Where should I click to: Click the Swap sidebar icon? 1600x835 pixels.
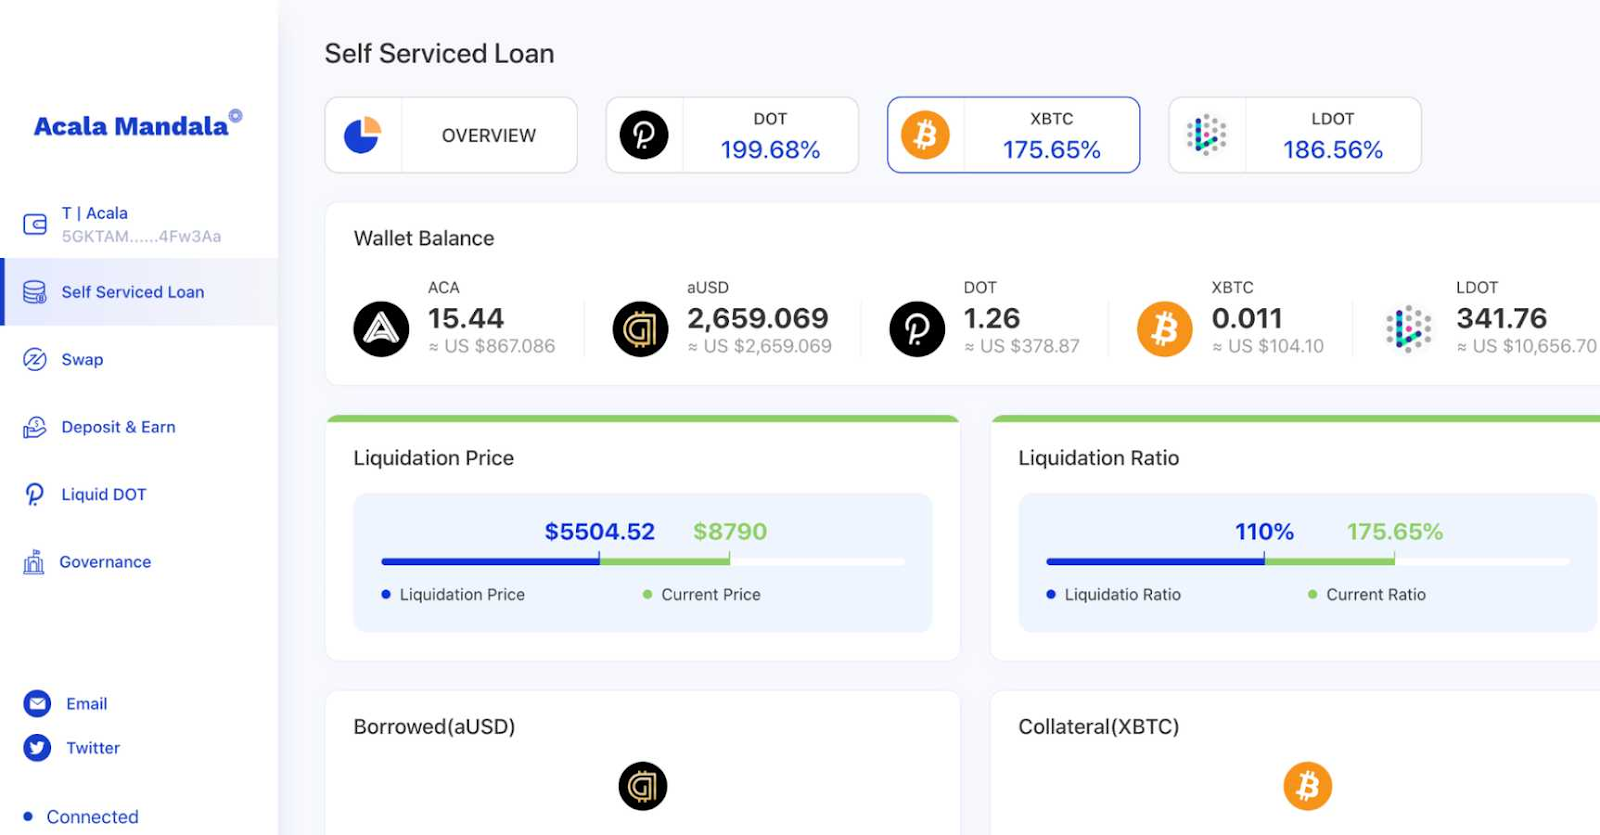coord(35,359)
